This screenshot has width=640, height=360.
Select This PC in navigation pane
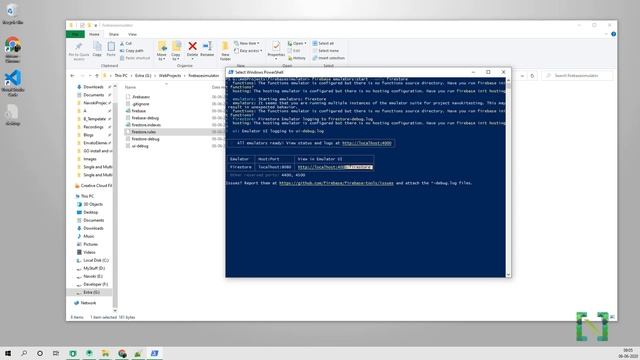pos(87,196)
